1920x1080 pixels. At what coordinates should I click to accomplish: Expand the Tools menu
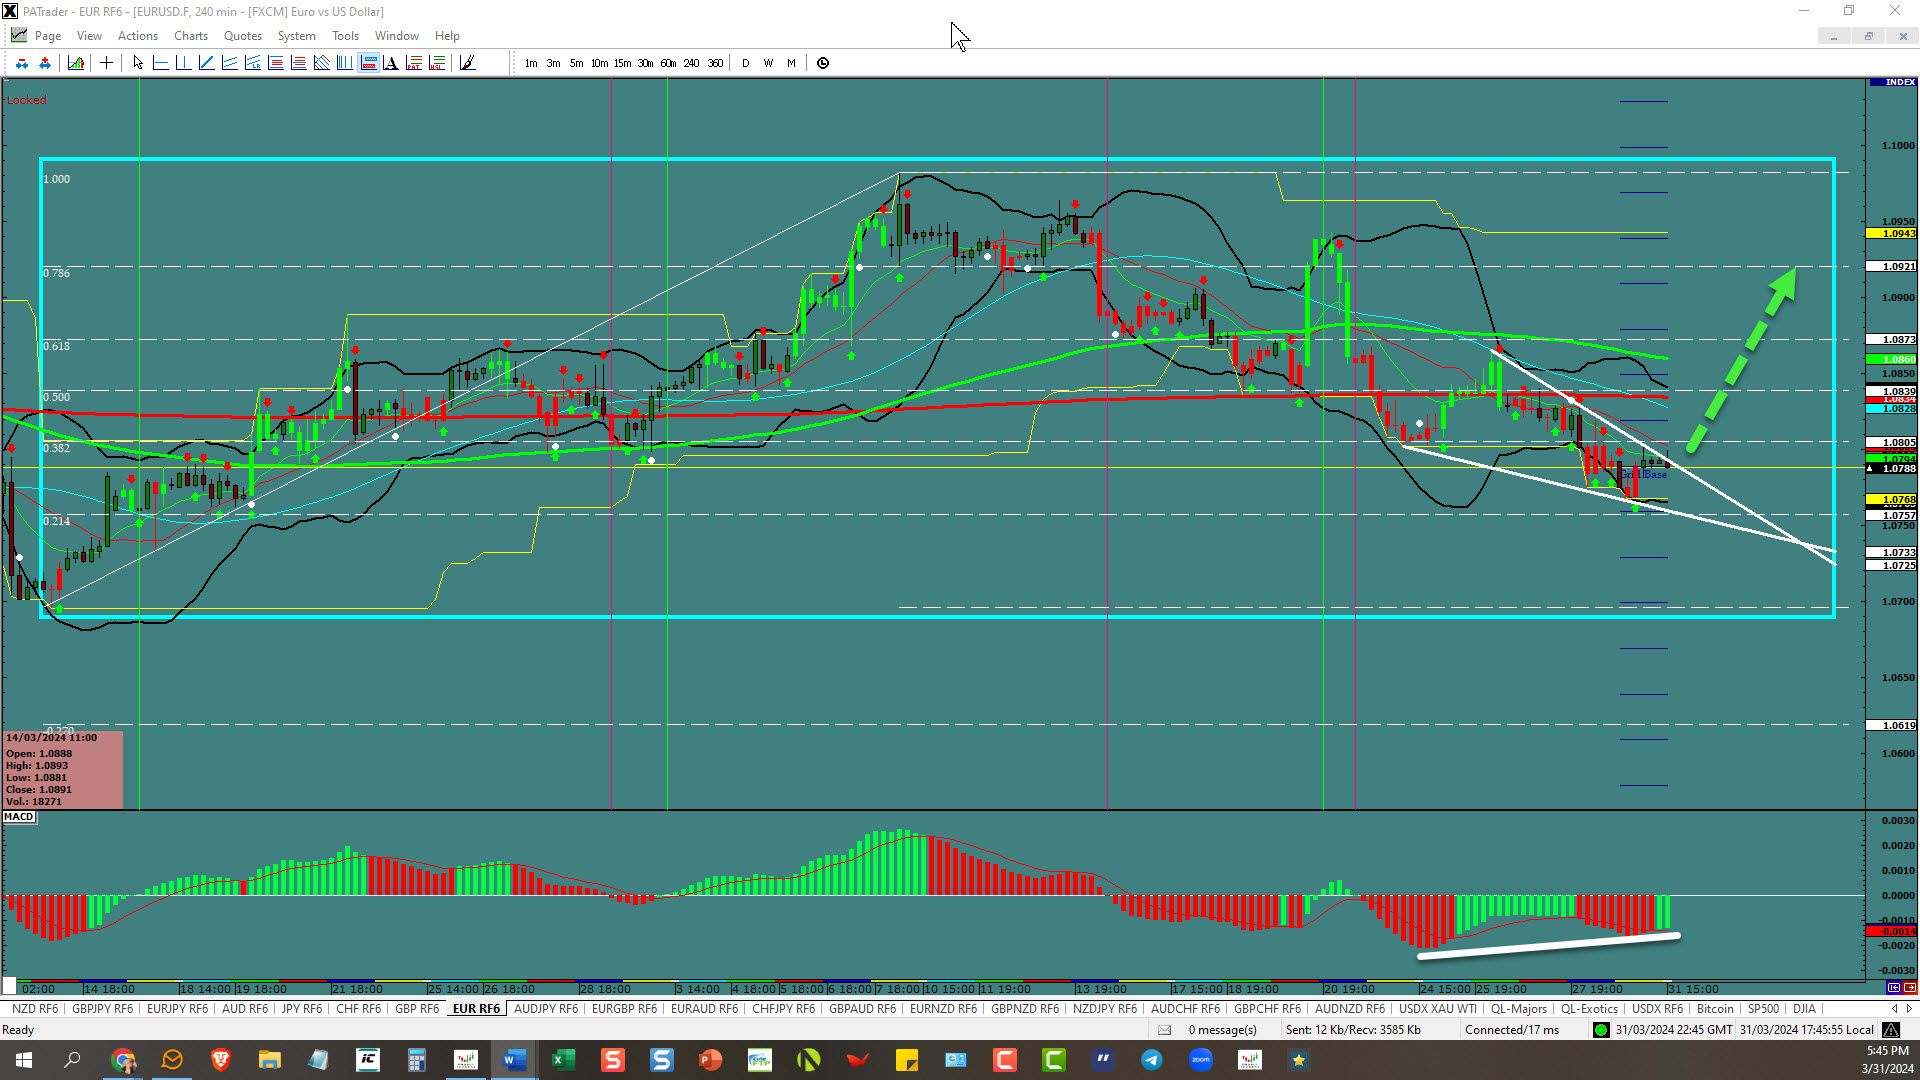pos(345,36)
